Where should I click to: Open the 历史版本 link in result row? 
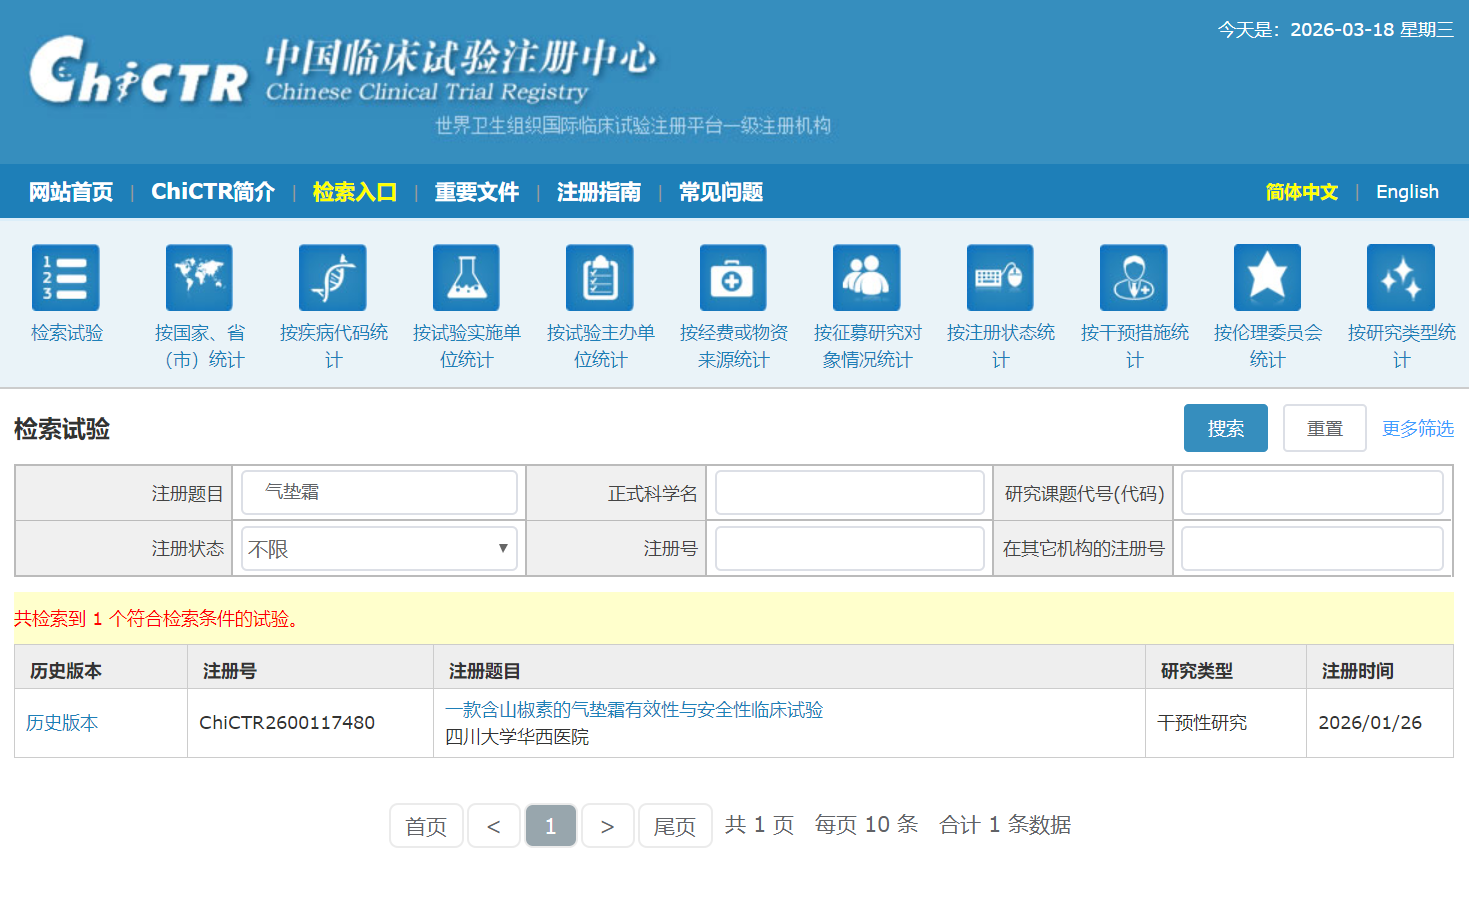pyautogui.click(x=62, y=723)
